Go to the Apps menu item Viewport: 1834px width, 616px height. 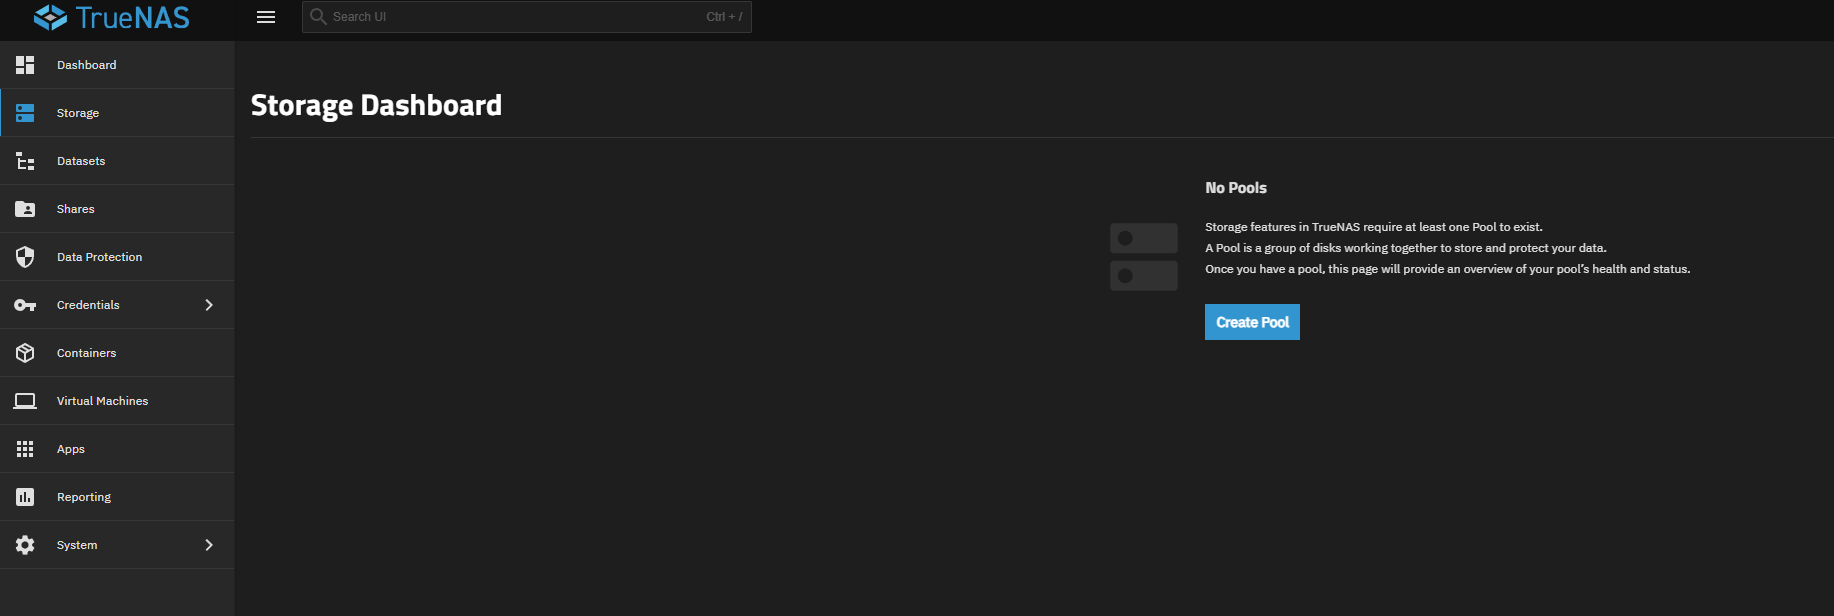71,449
